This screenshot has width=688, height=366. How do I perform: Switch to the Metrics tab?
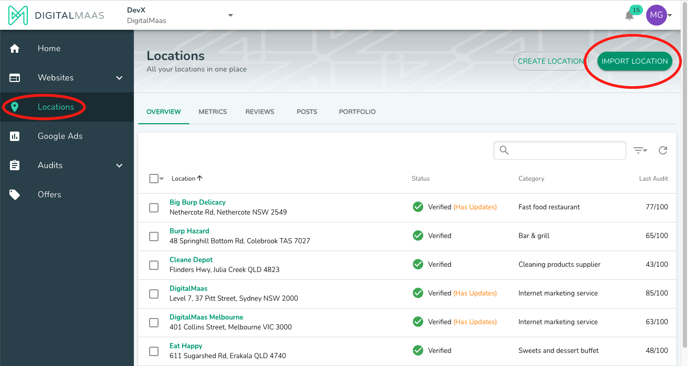(213, 111)
